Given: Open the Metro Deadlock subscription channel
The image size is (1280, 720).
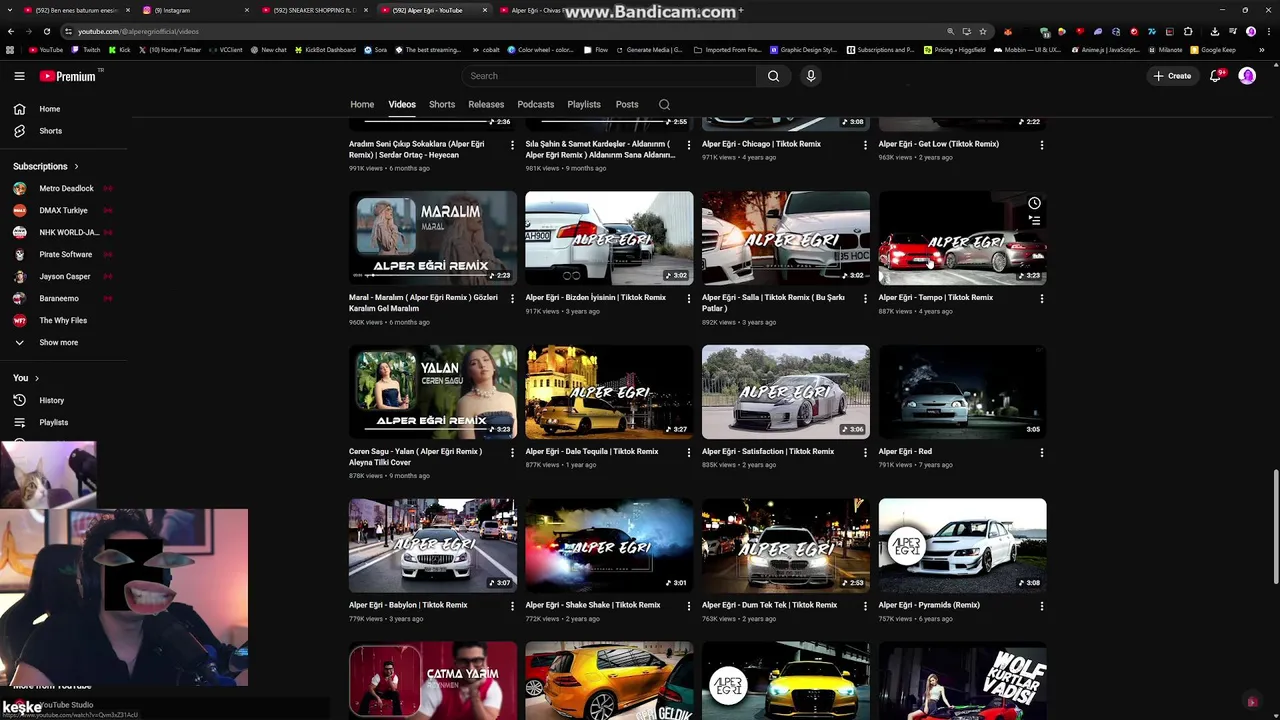Looking at the screenshot, I should coord(66,188).
